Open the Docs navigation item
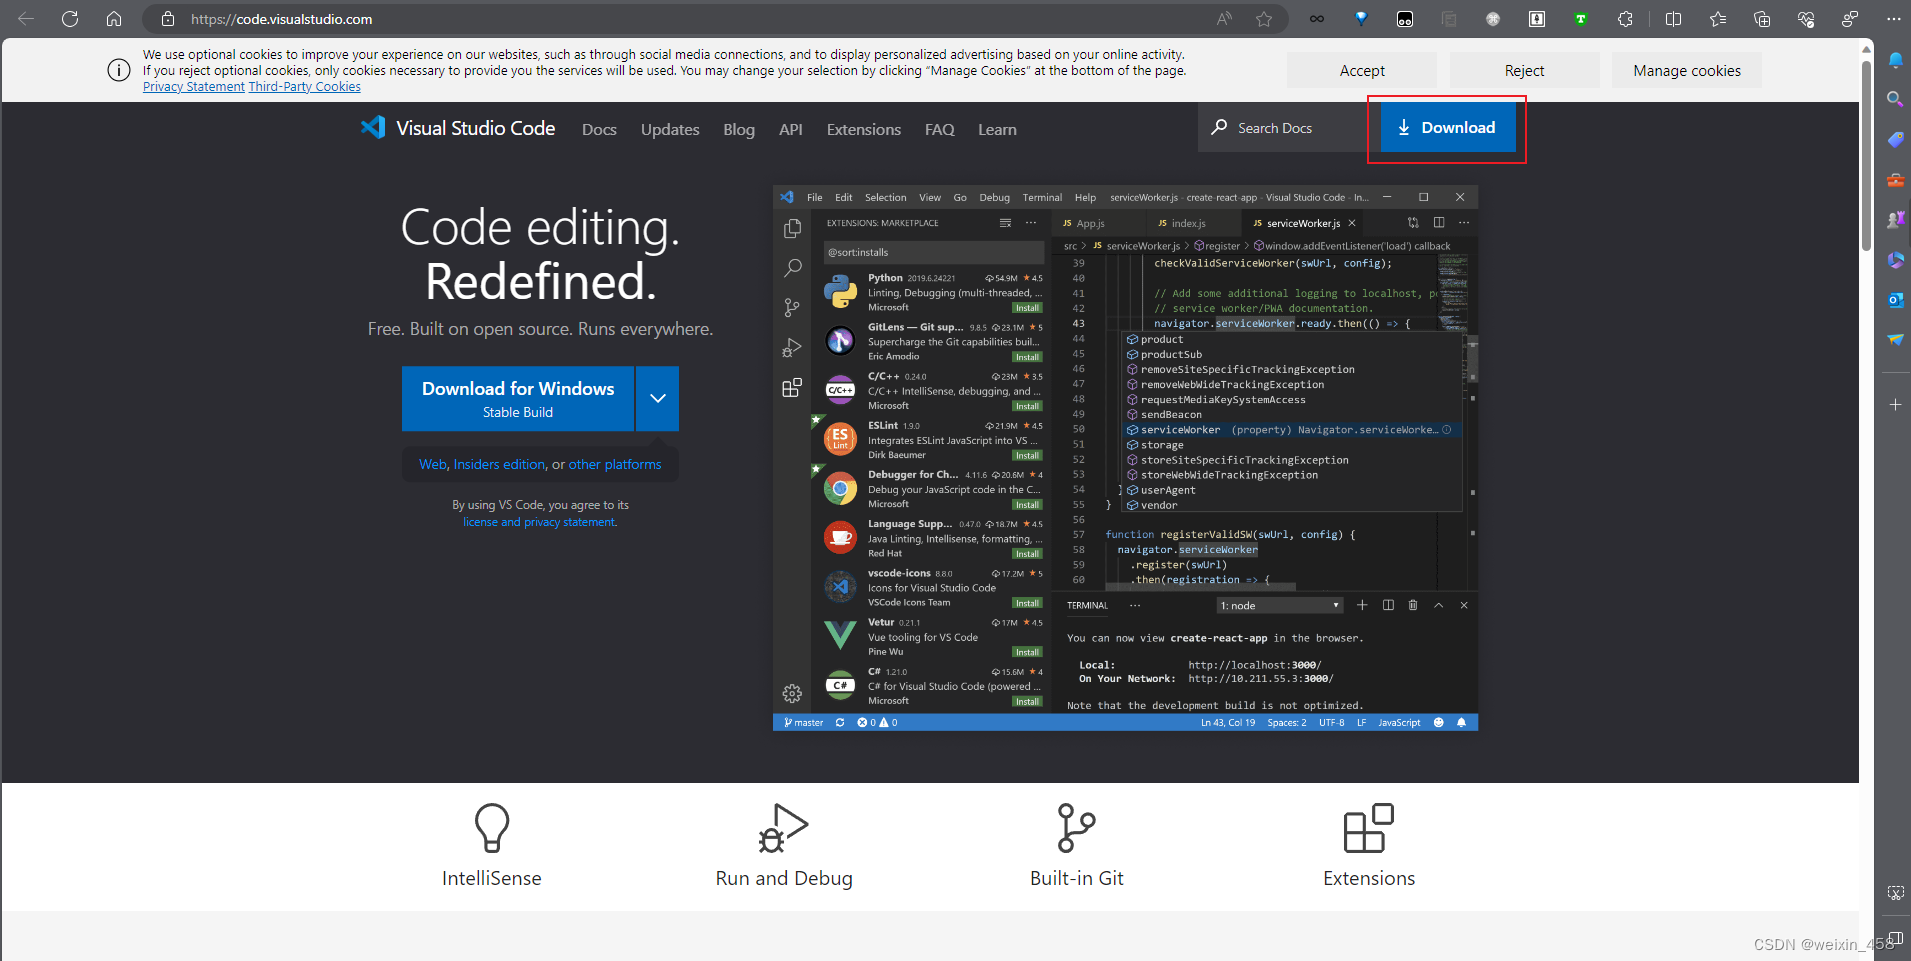 [599, 130]
